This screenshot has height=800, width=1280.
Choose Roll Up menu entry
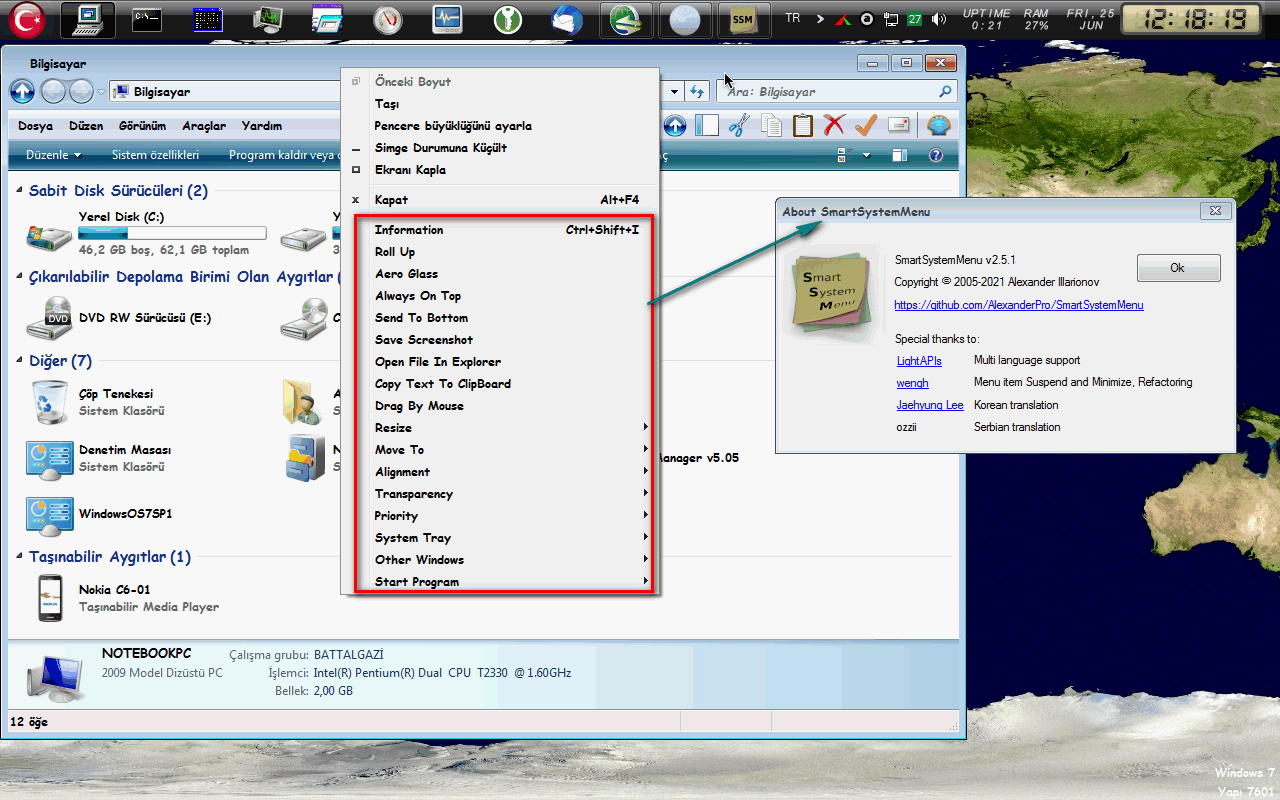pyautogui.click(x=501, y=252)
